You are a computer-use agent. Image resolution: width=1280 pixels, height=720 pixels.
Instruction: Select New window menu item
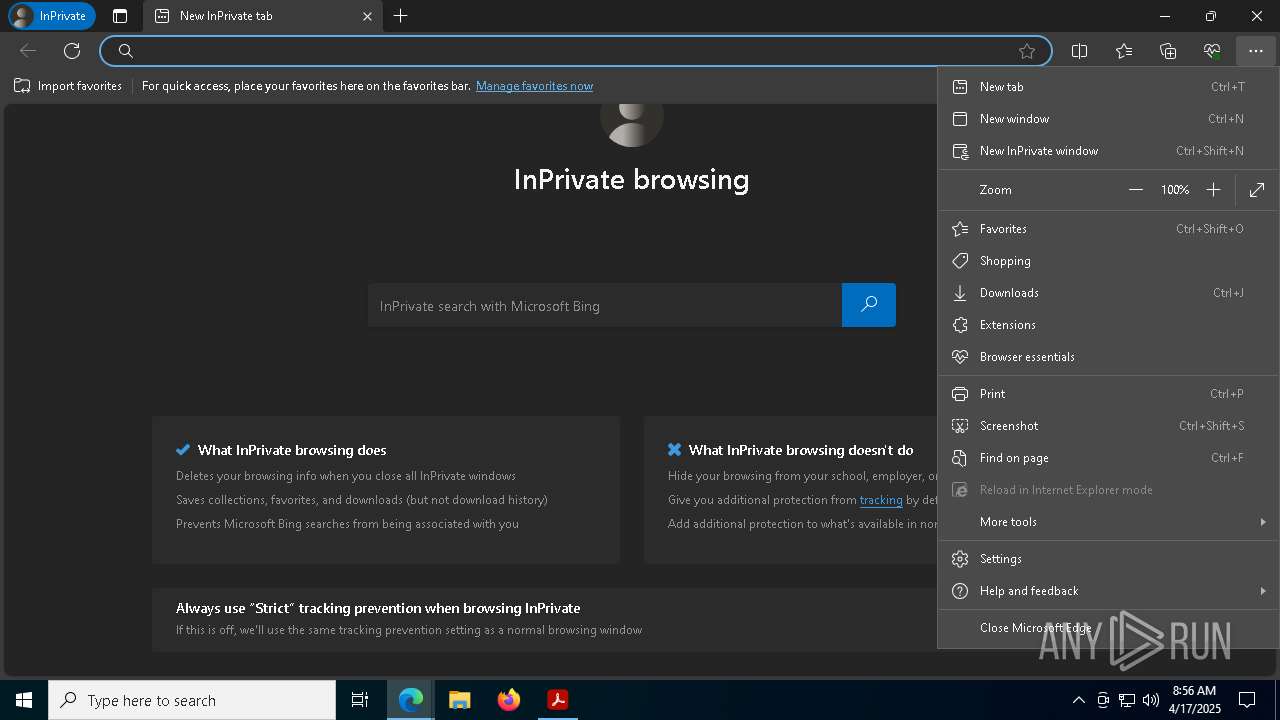1108,119
